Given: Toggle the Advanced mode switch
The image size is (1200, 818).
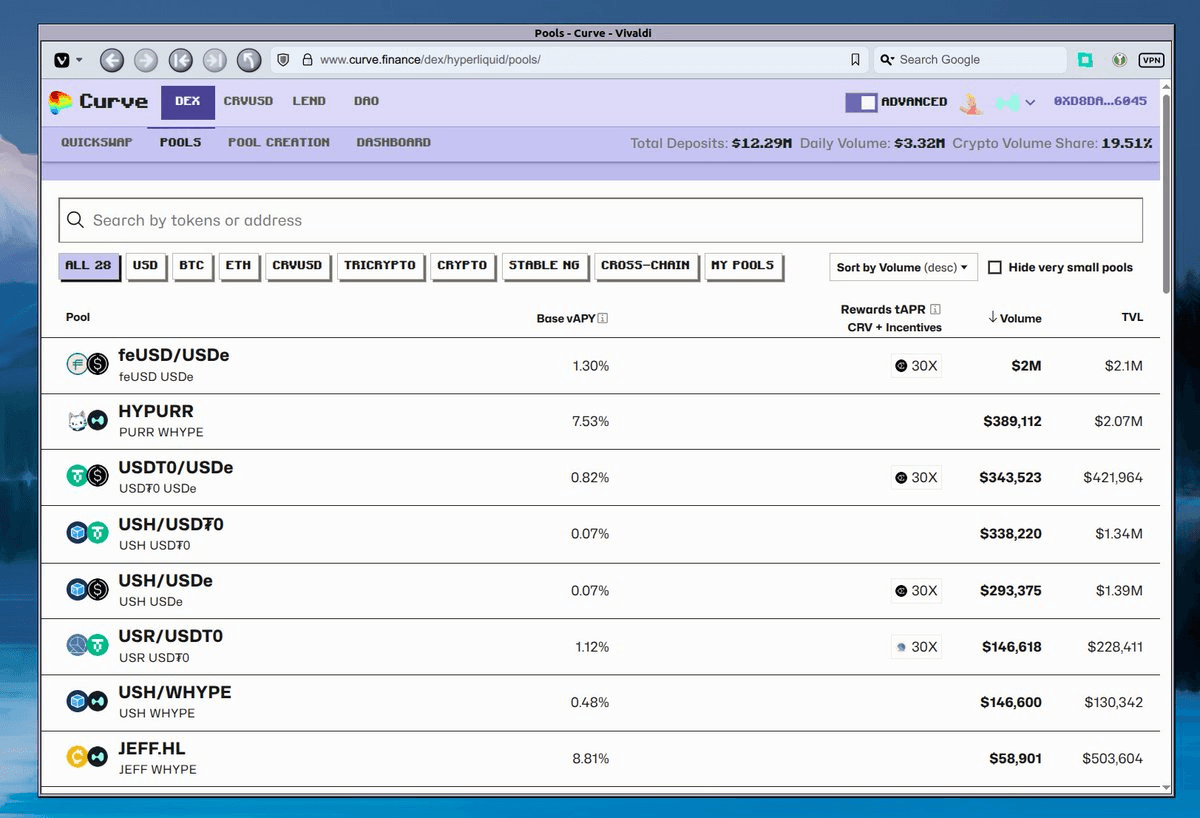Looking at the screenshot, I should coord(861,102).
